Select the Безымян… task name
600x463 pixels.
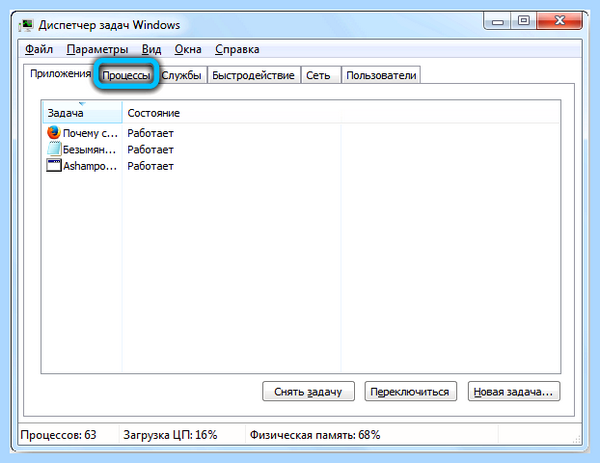tap(90, 150)
